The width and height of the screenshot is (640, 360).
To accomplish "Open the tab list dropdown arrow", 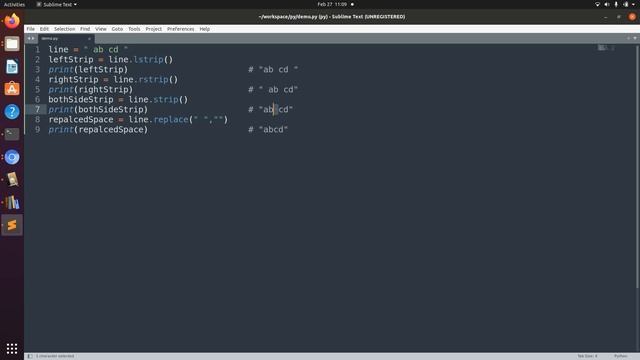I will coord(635,38).
